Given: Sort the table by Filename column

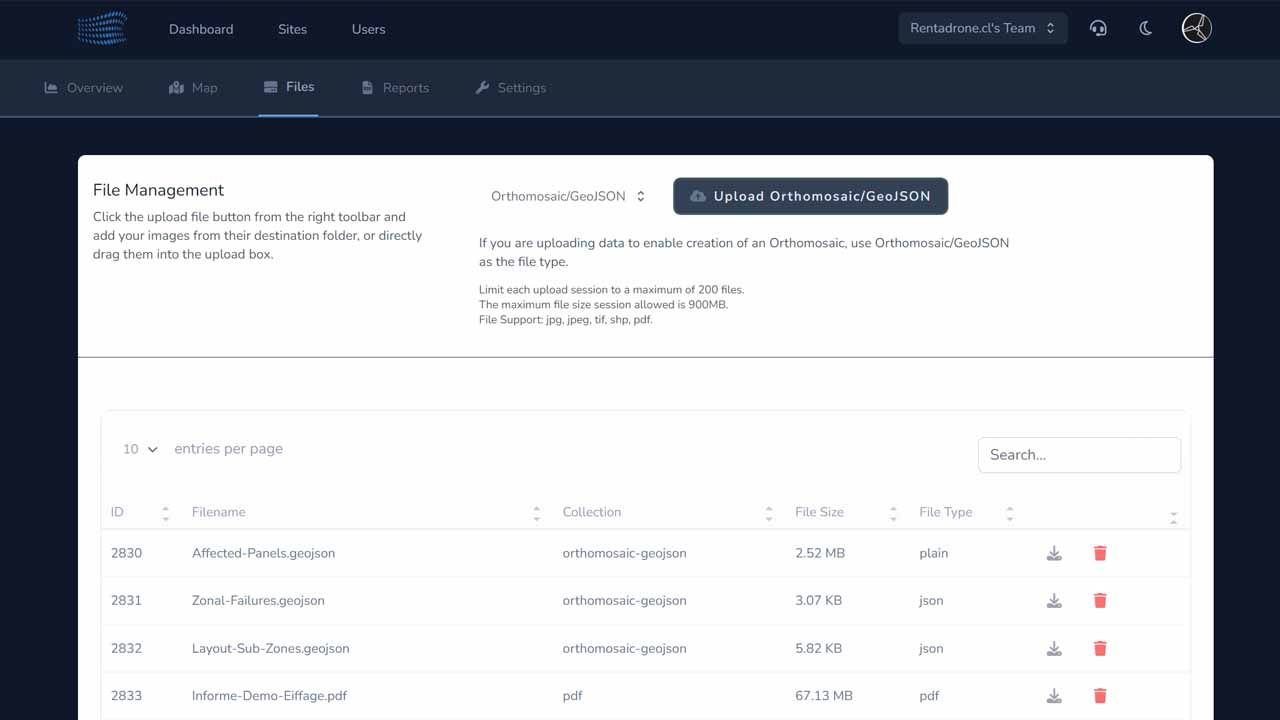Looking at the screenshot, I should pyautogui.click(x=219, y=512).
